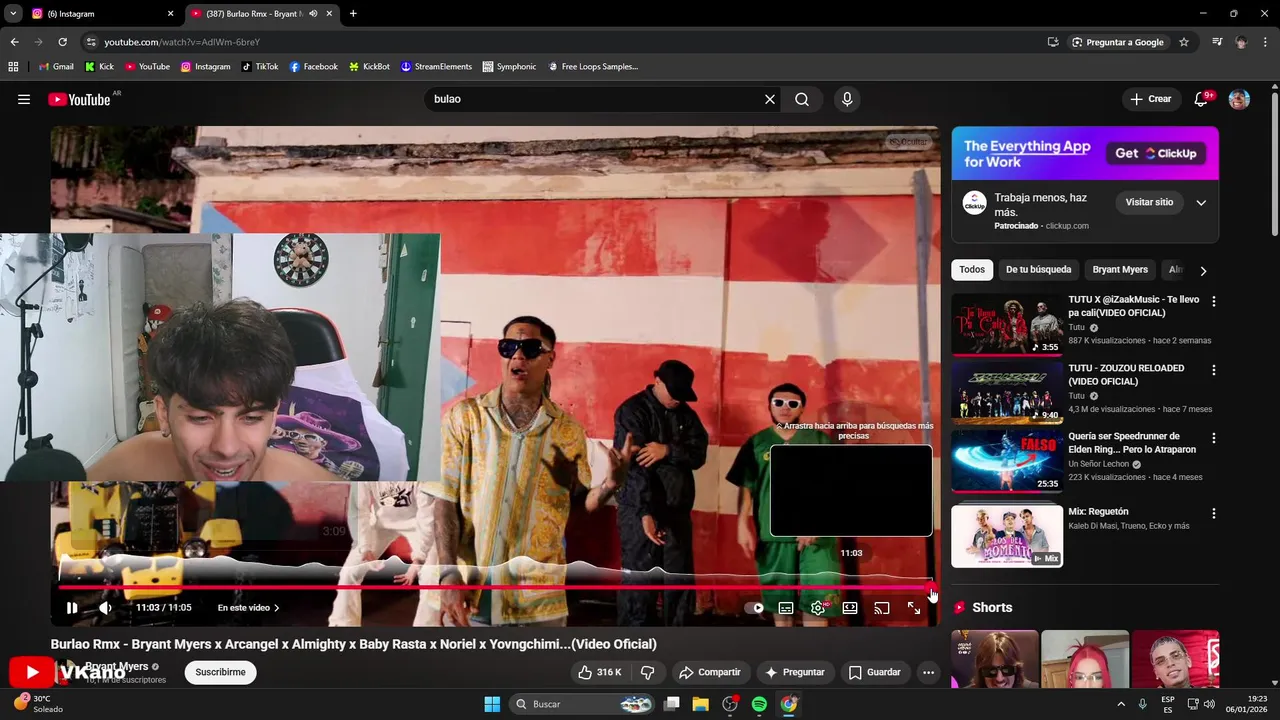Click the Crear button
1280x720 pixels.
[x=1151, y=99]
